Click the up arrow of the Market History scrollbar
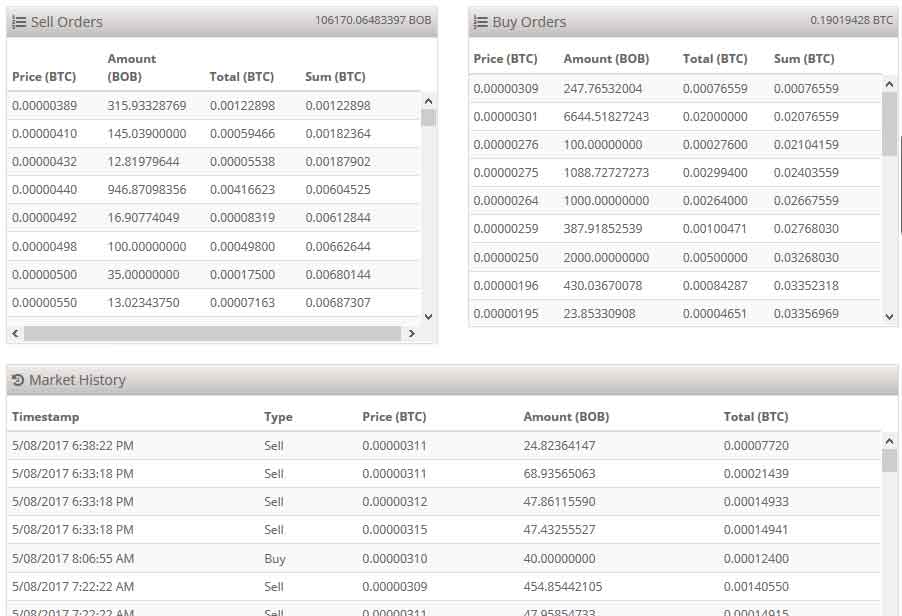902x616 pixels. coord(889,442)
